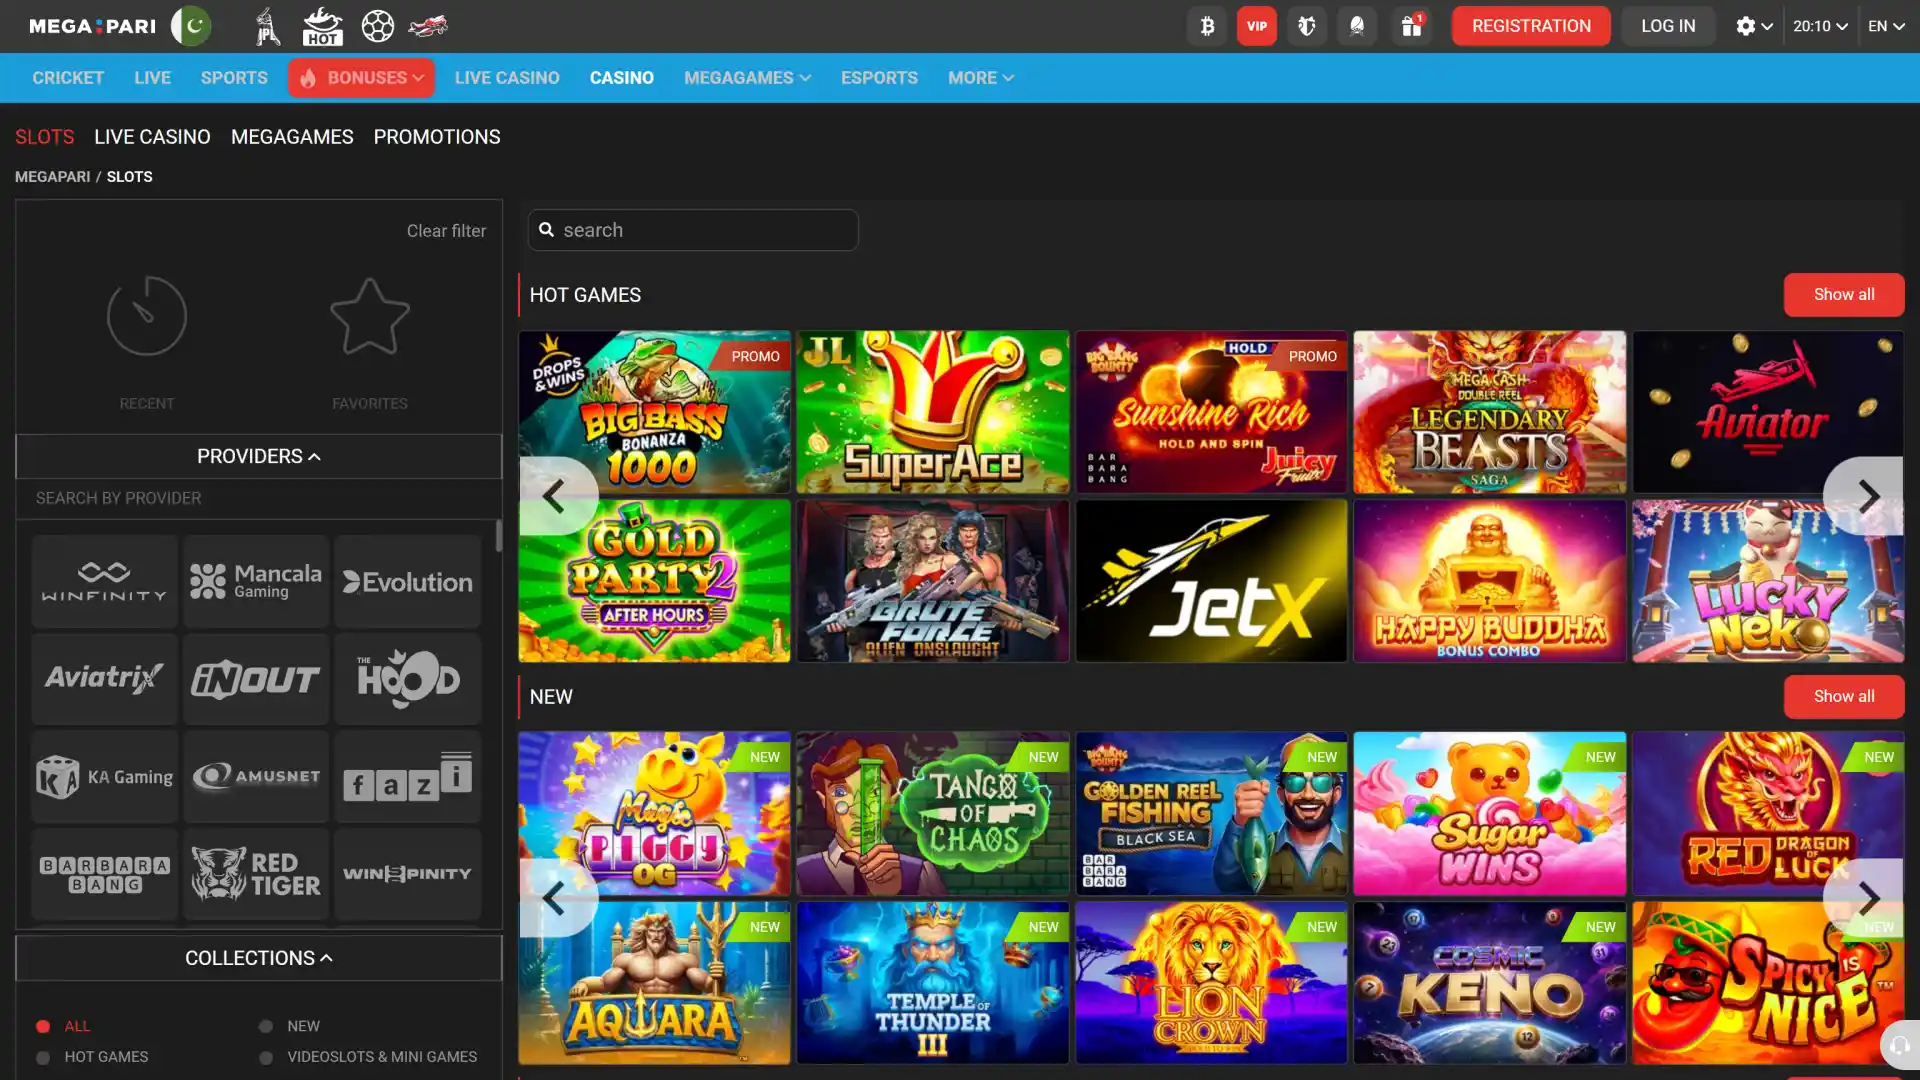Open the rocket icon next to gift box
The image size is (1920, 1080).
(x=1357, y=26)
